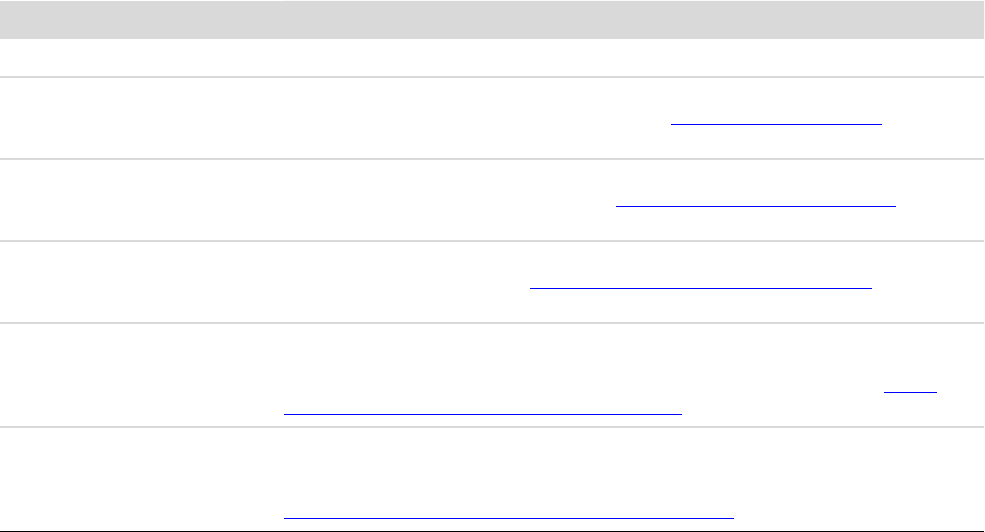Viewport: 985px width, 532px height.
Task: Follow the blue link in the third table row
Action: pyautogui.click(x=755, y=201)
